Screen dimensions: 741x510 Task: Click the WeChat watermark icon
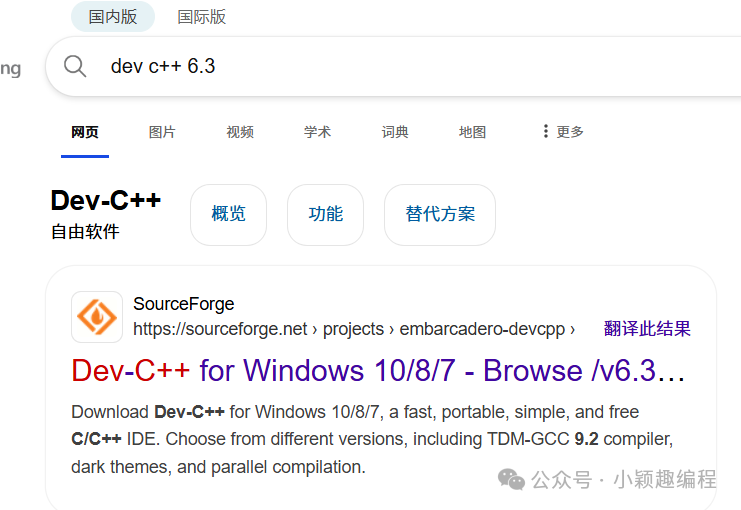point(511,479)
